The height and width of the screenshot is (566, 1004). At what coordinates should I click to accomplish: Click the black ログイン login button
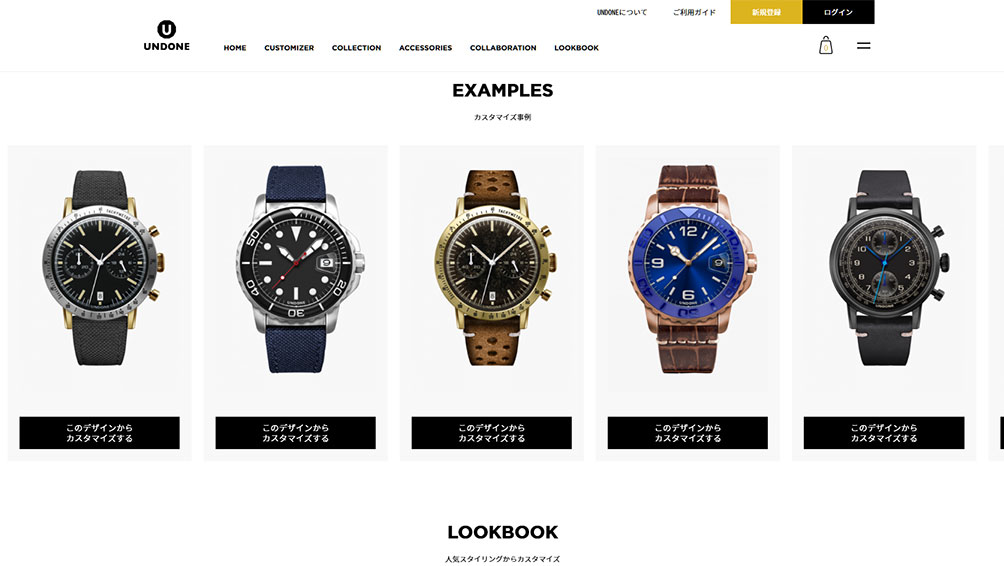pos(838,12)
